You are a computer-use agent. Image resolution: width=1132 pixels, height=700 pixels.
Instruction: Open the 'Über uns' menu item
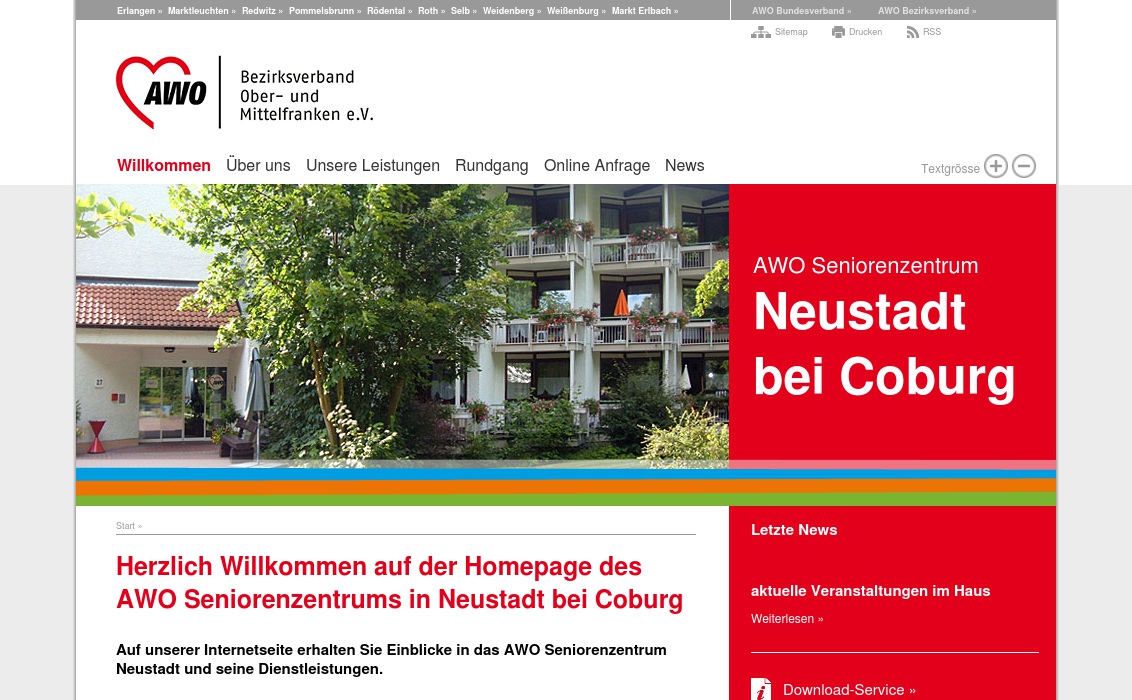pyautogui.click(x=258, y=166)
